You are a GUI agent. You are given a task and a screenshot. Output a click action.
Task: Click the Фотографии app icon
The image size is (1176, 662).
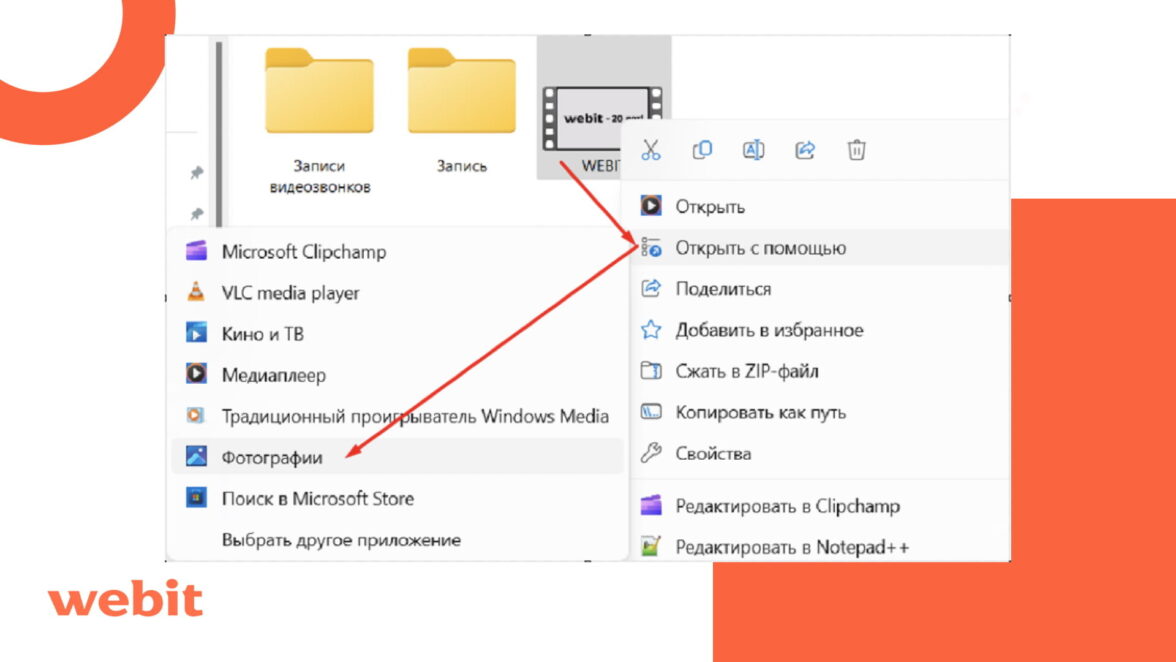coord(196,456)
